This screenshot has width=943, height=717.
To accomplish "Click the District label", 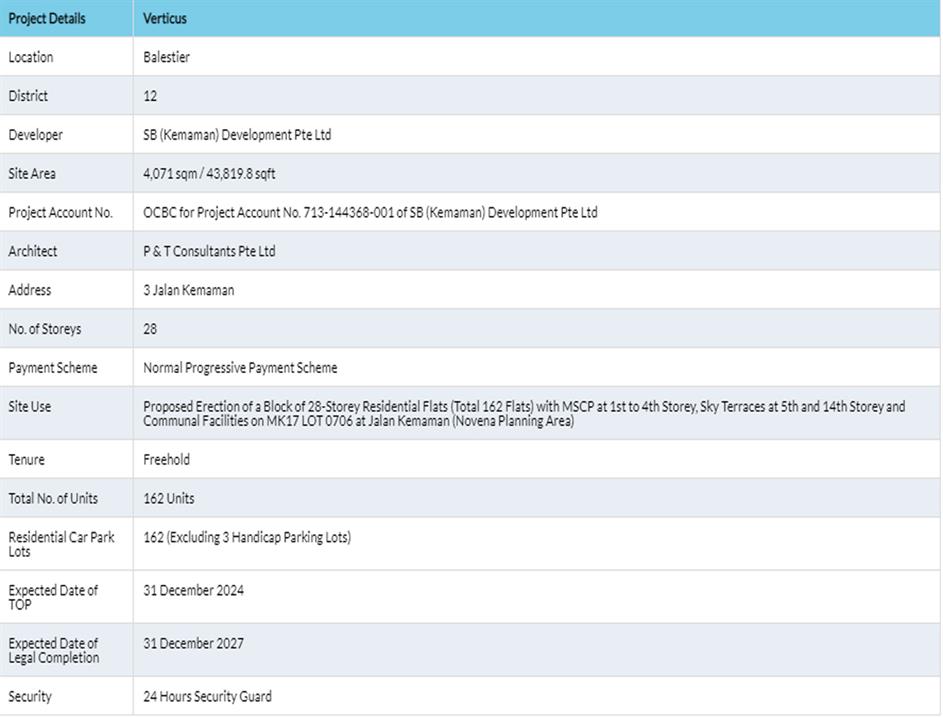I will coord(28,96).
